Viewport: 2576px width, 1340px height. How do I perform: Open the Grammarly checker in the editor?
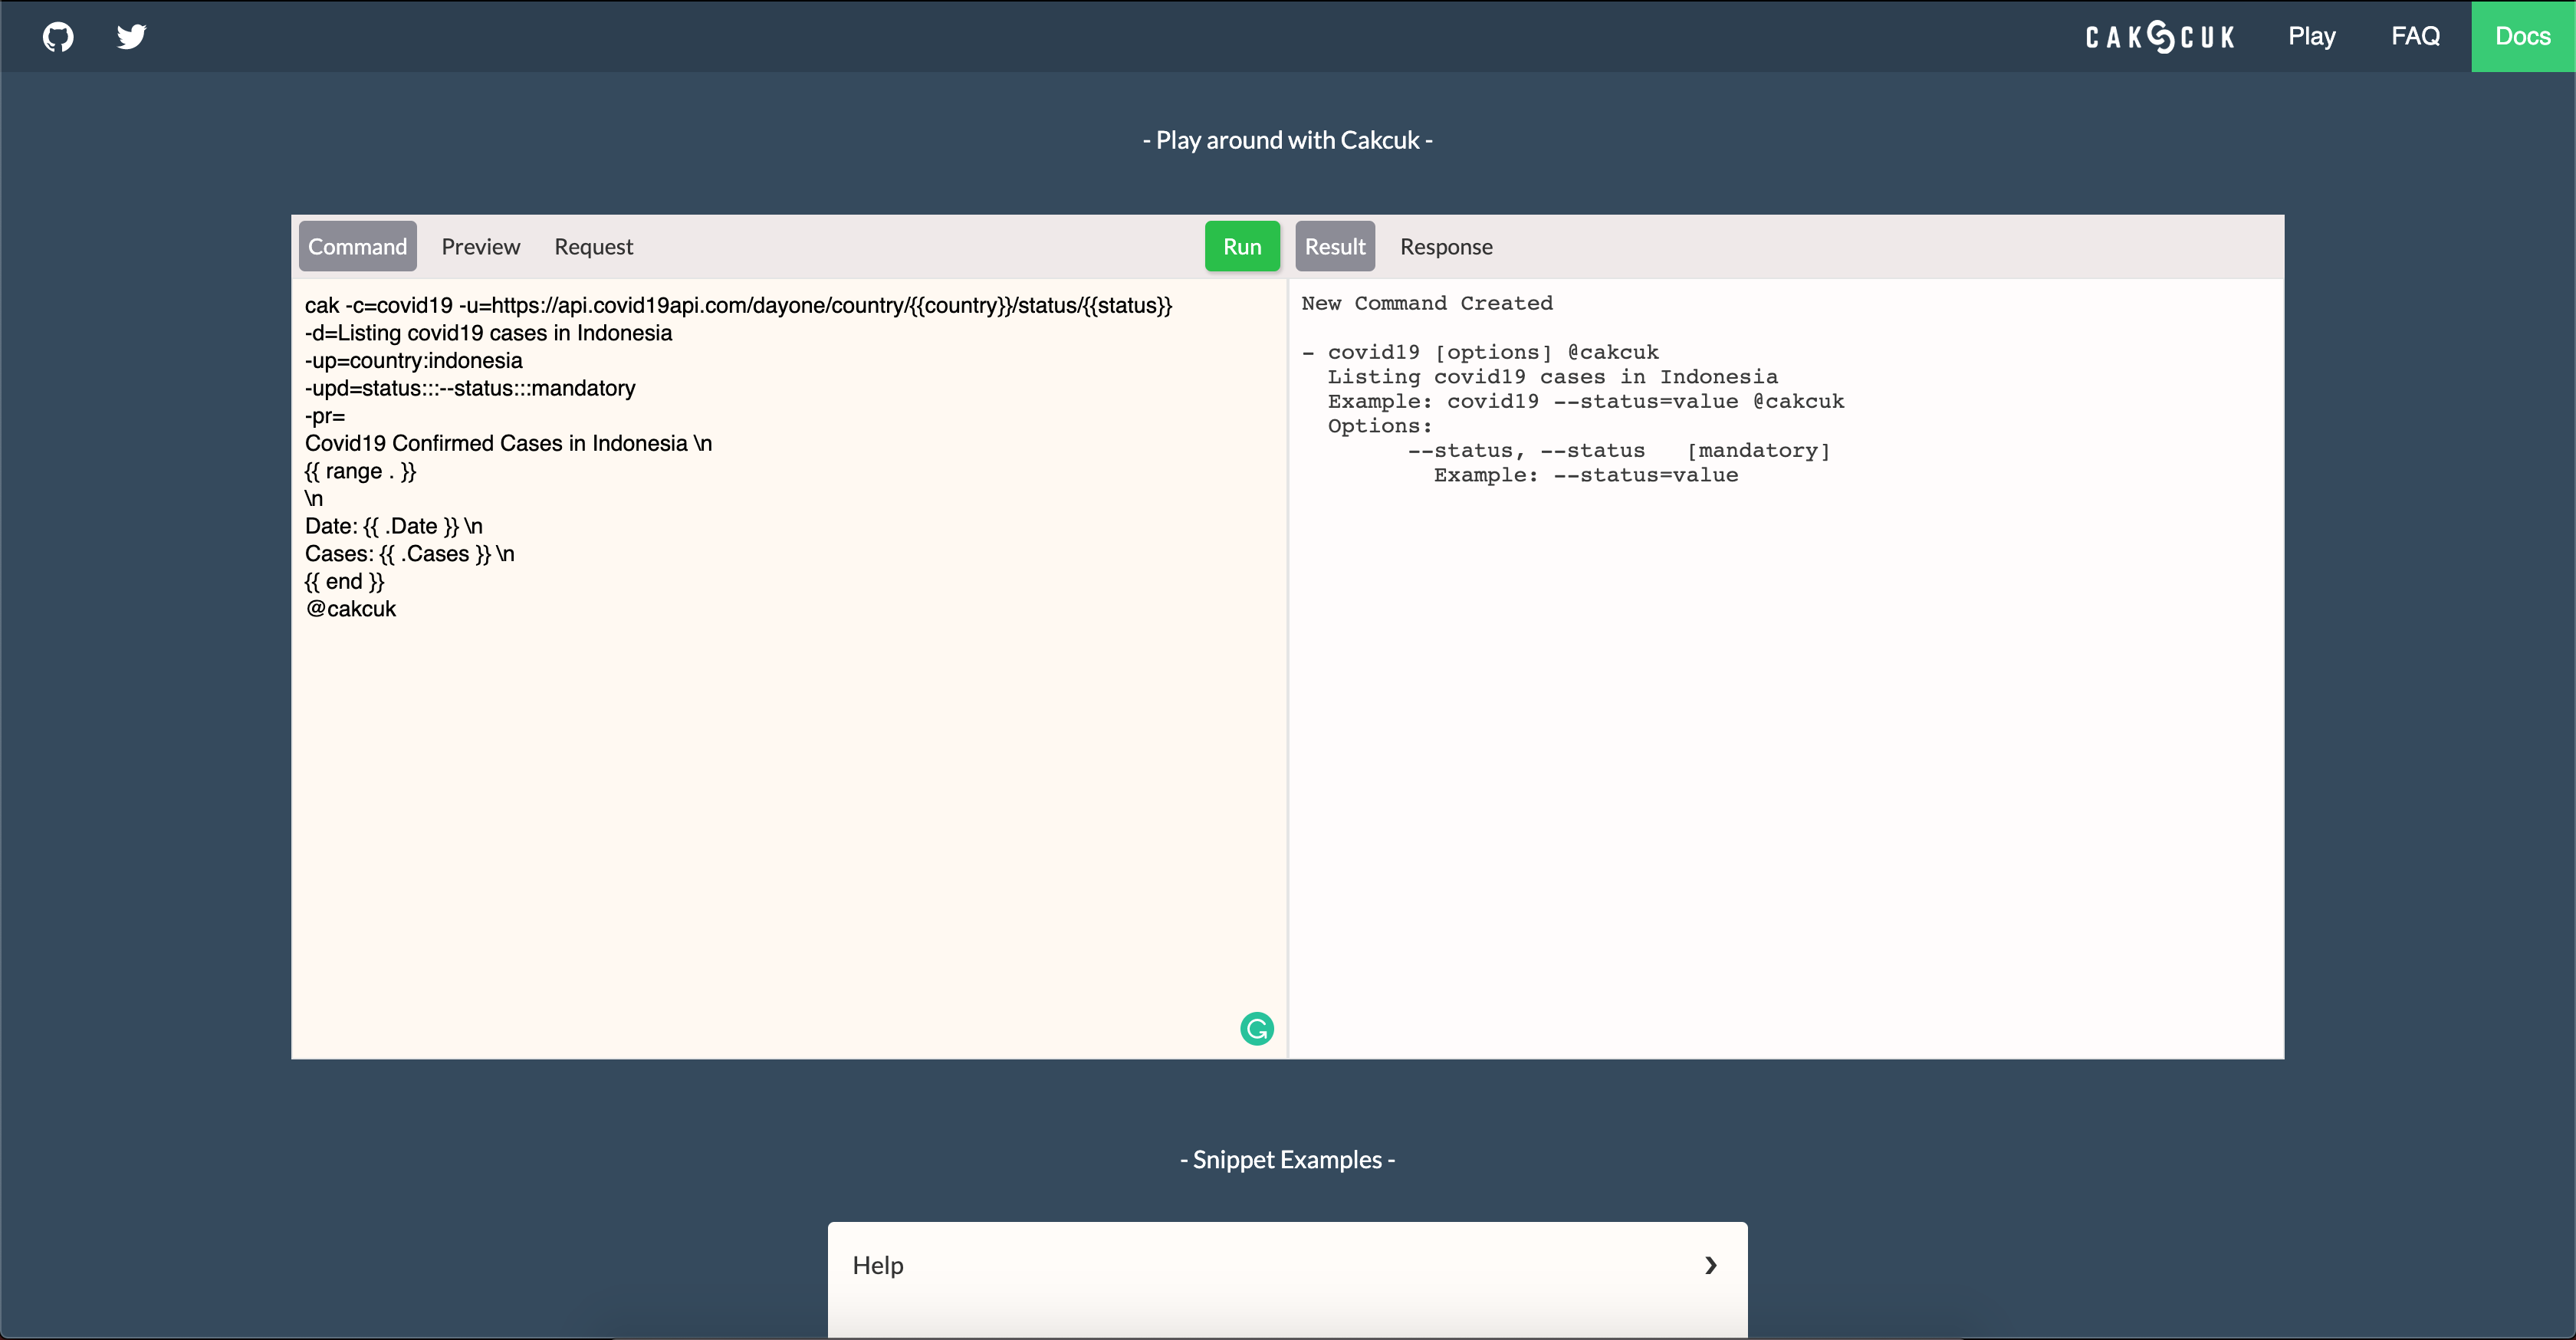[1257, 1028]
